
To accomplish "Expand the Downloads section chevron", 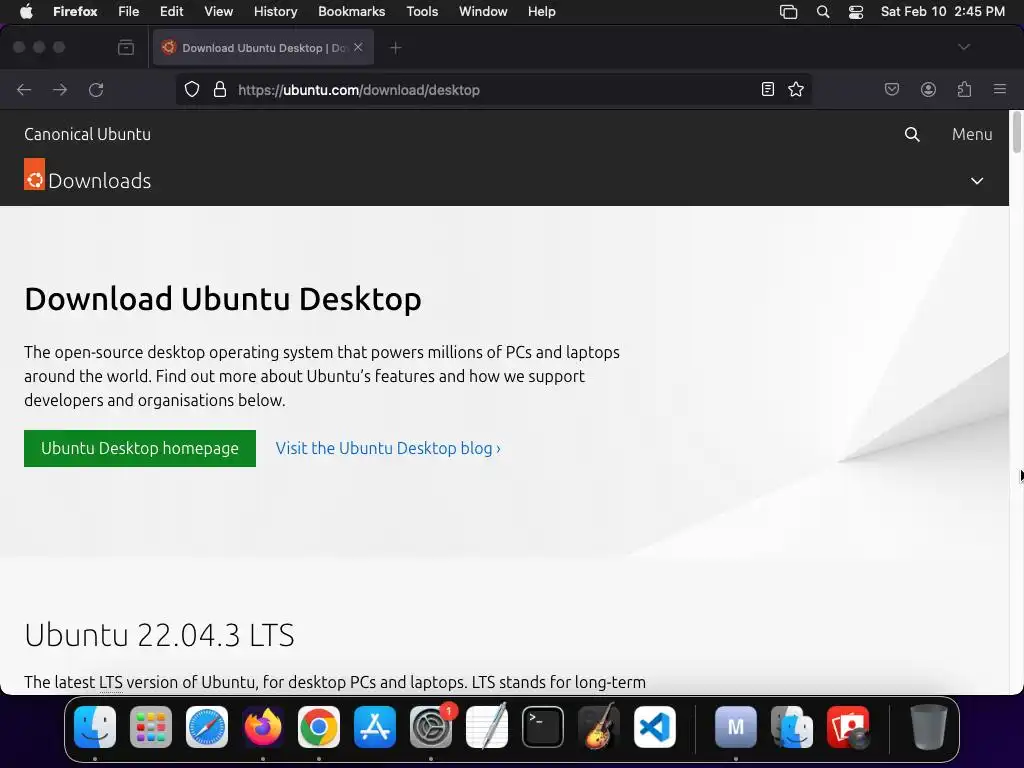I will tap(977, 181).
